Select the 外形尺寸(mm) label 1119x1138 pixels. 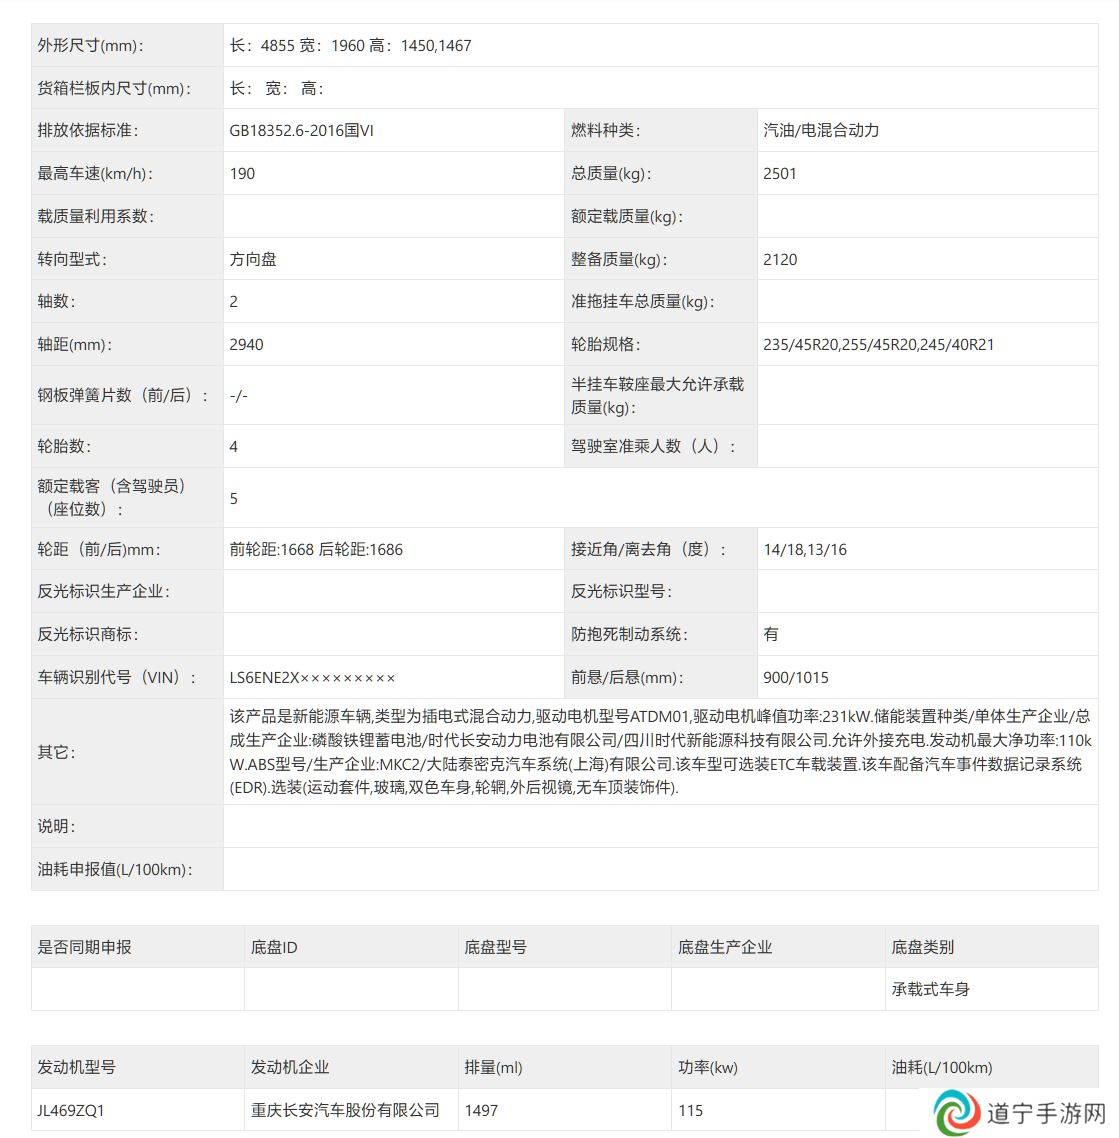91,46
